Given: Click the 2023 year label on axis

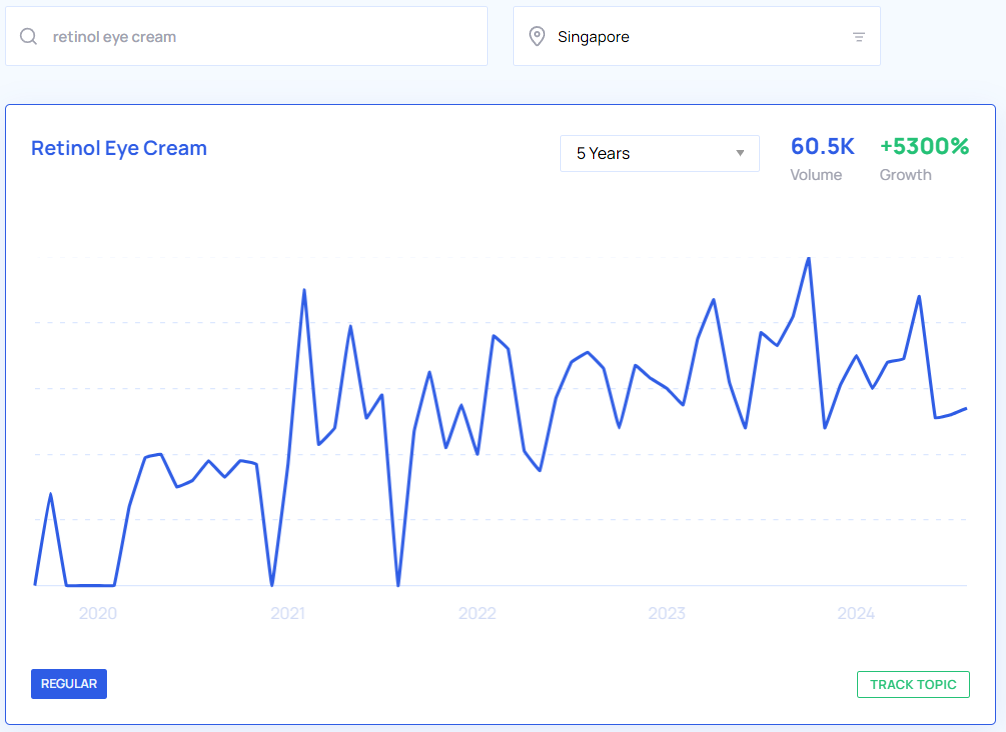Looking at the screenshot, I should 667,613.
